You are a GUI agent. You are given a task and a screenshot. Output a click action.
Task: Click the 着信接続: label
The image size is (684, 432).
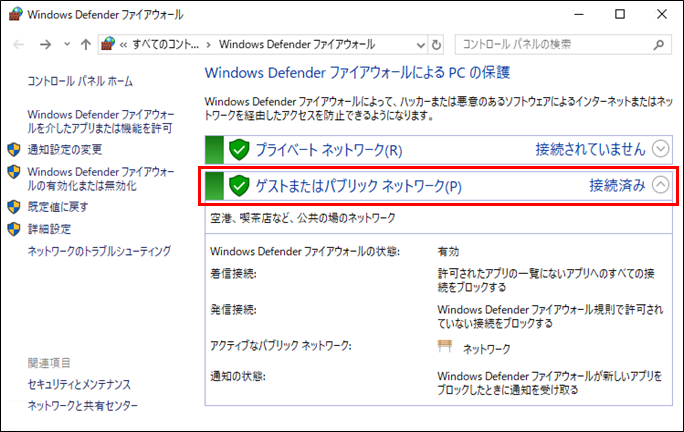(x=233, y=274)
